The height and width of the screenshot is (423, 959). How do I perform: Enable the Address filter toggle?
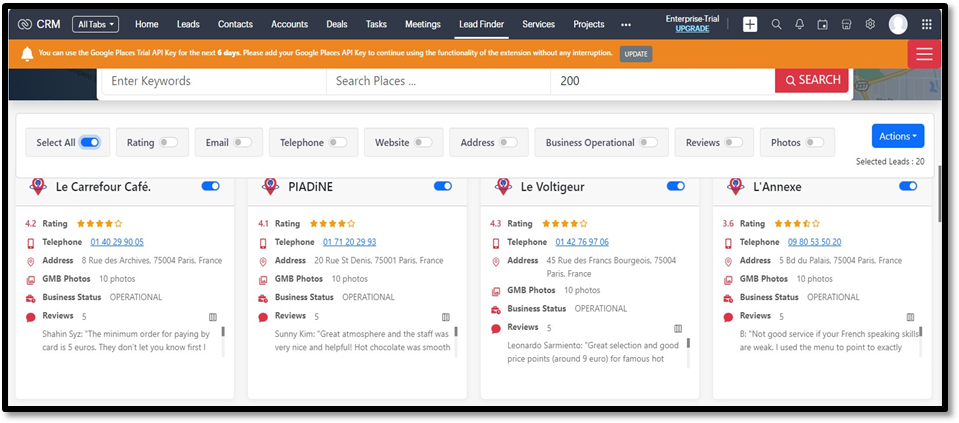[508, 142]
